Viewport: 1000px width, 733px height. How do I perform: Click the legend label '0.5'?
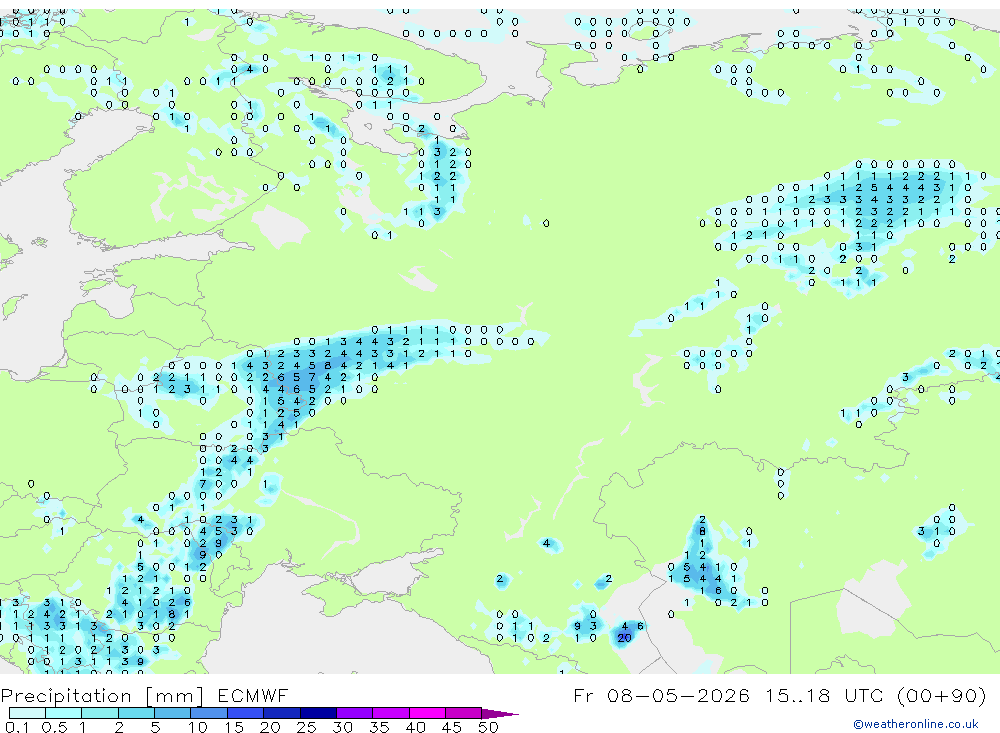[x=54, y=727]
